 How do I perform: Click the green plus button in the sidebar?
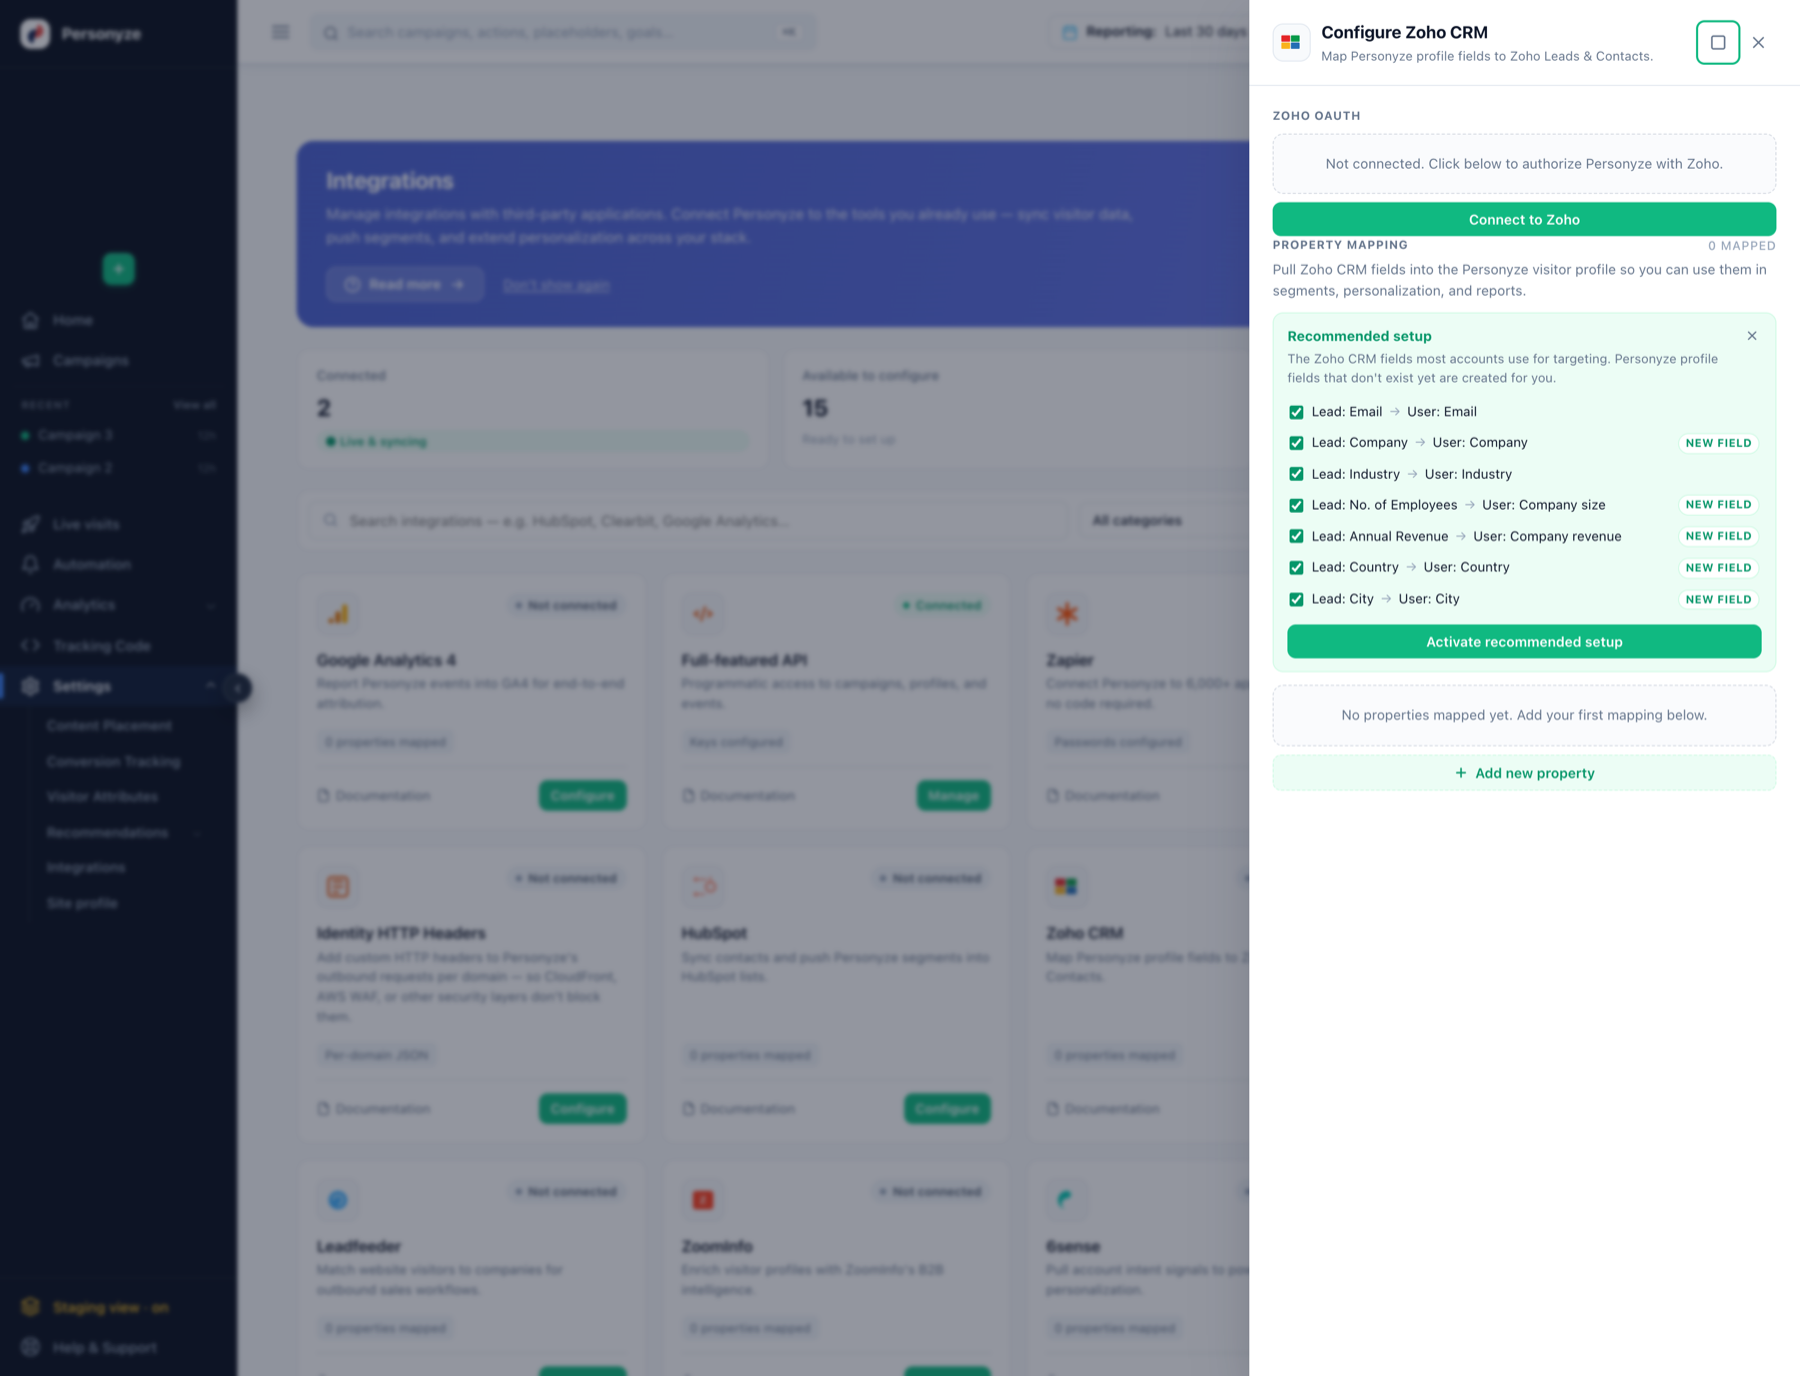coord(119,269)
